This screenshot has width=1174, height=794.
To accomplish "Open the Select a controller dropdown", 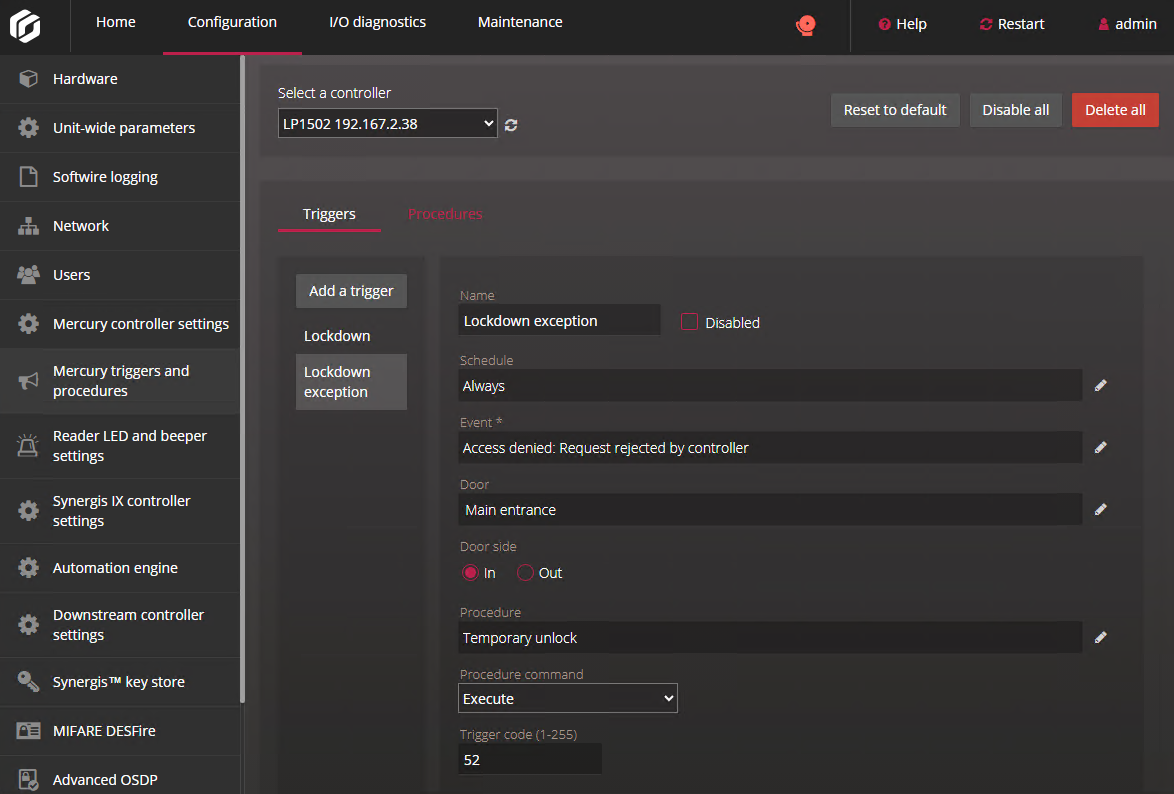I will pos(387,124).
